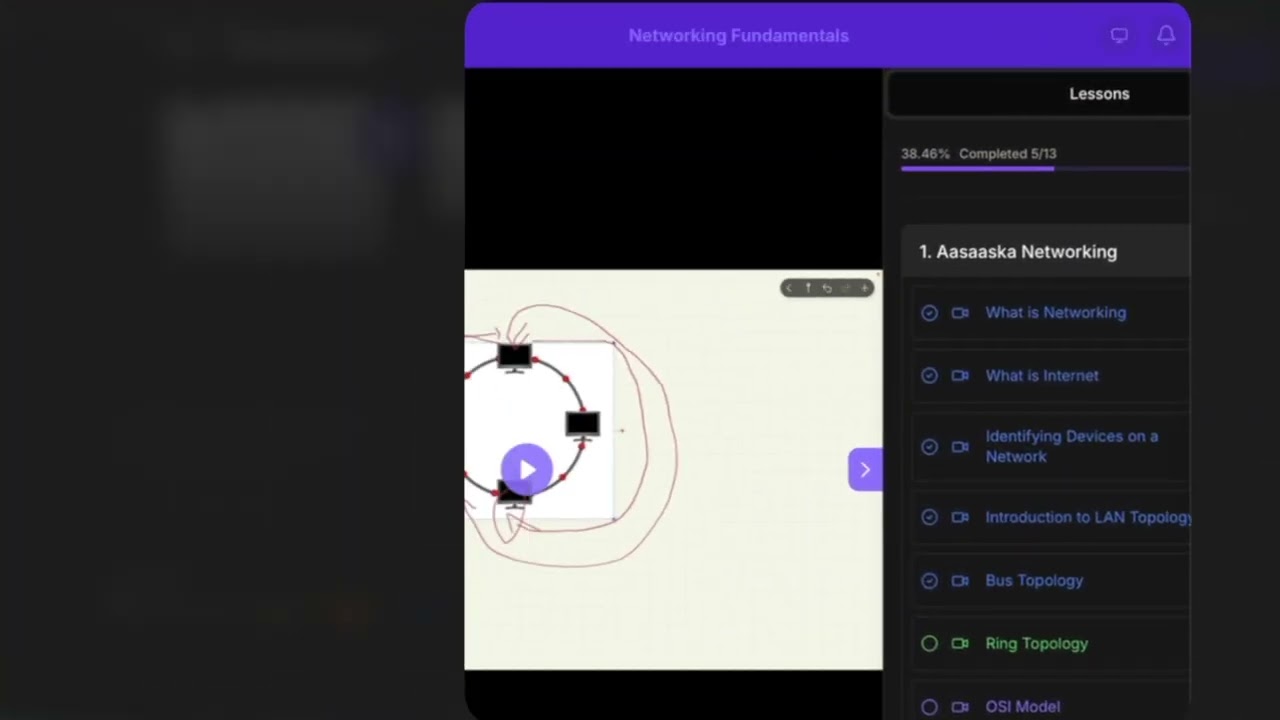The image size is (1280, 720).
Task: Open lesson What is Networking
Action: coord(1055,313)
